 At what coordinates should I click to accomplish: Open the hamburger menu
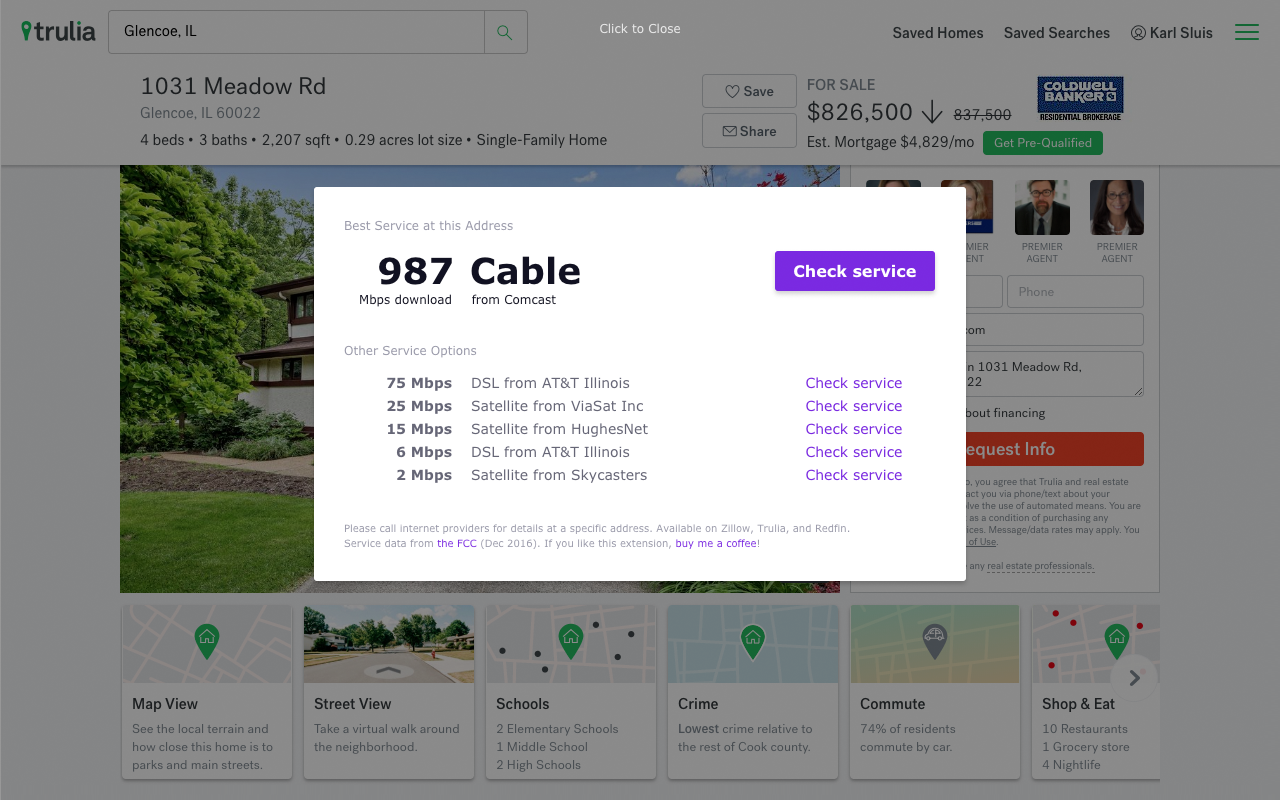(x=1246, y=31)
